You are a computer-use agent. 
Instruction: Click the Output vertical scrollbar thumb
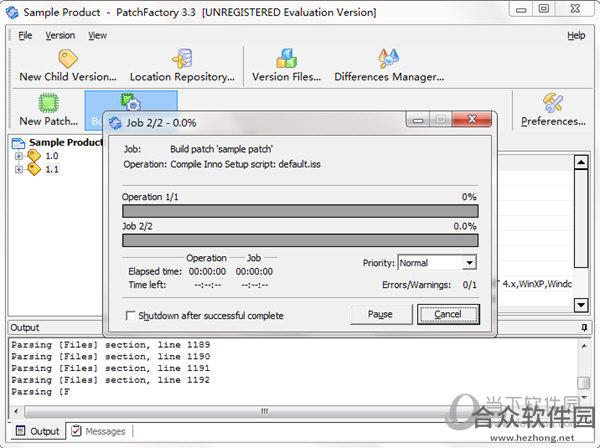point(583,383)
